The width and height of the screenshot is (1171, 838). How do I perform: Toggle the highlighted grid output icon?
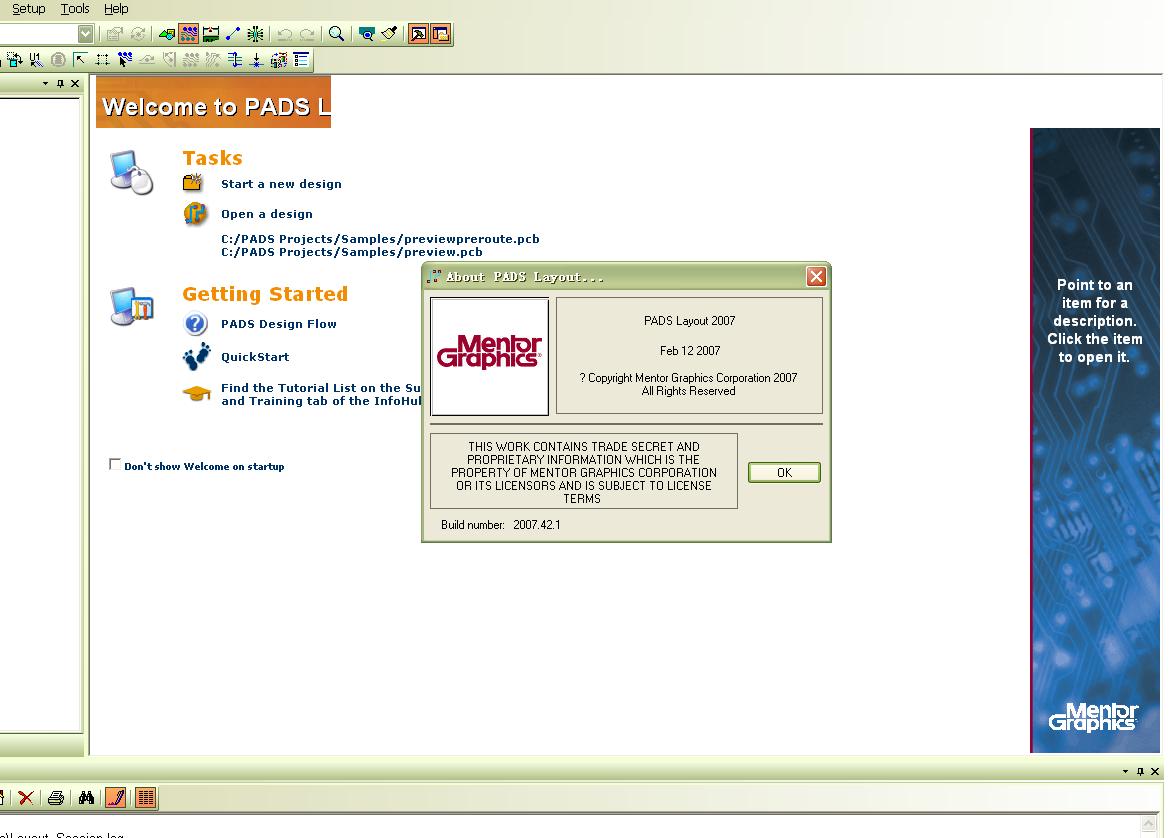(146, 798)
